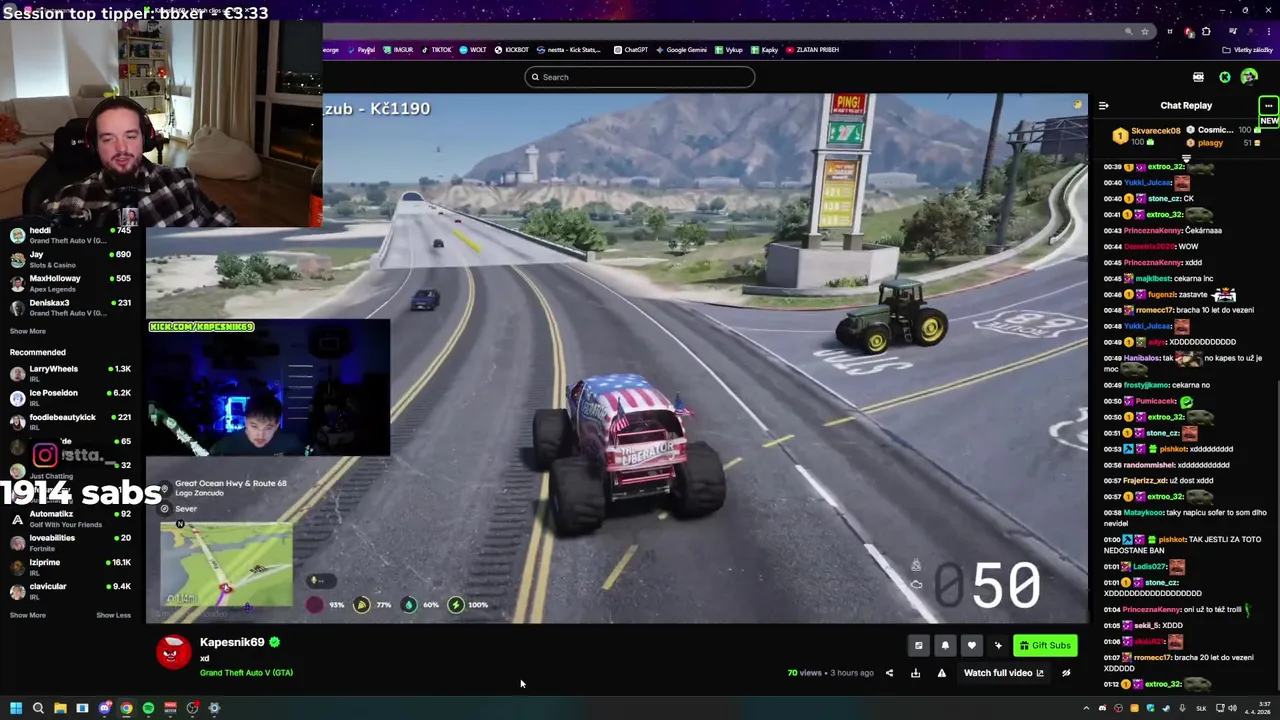The width and height of the screenshot is (1280, 720).
Task: Open IMGUR bookmark
Action: (x=398, y=50)
